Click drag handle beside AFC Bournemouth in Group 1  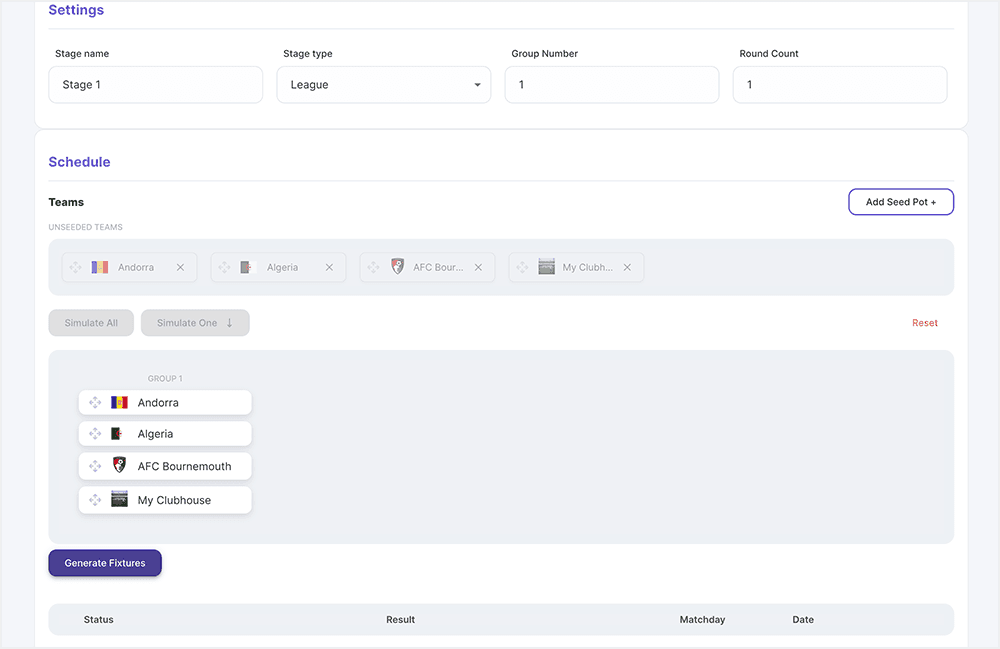95,466
